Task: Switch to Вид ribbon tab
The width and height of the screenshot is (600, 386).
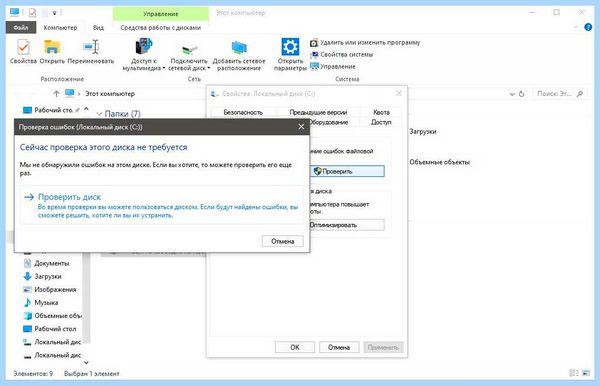Action: click(98, 28)
